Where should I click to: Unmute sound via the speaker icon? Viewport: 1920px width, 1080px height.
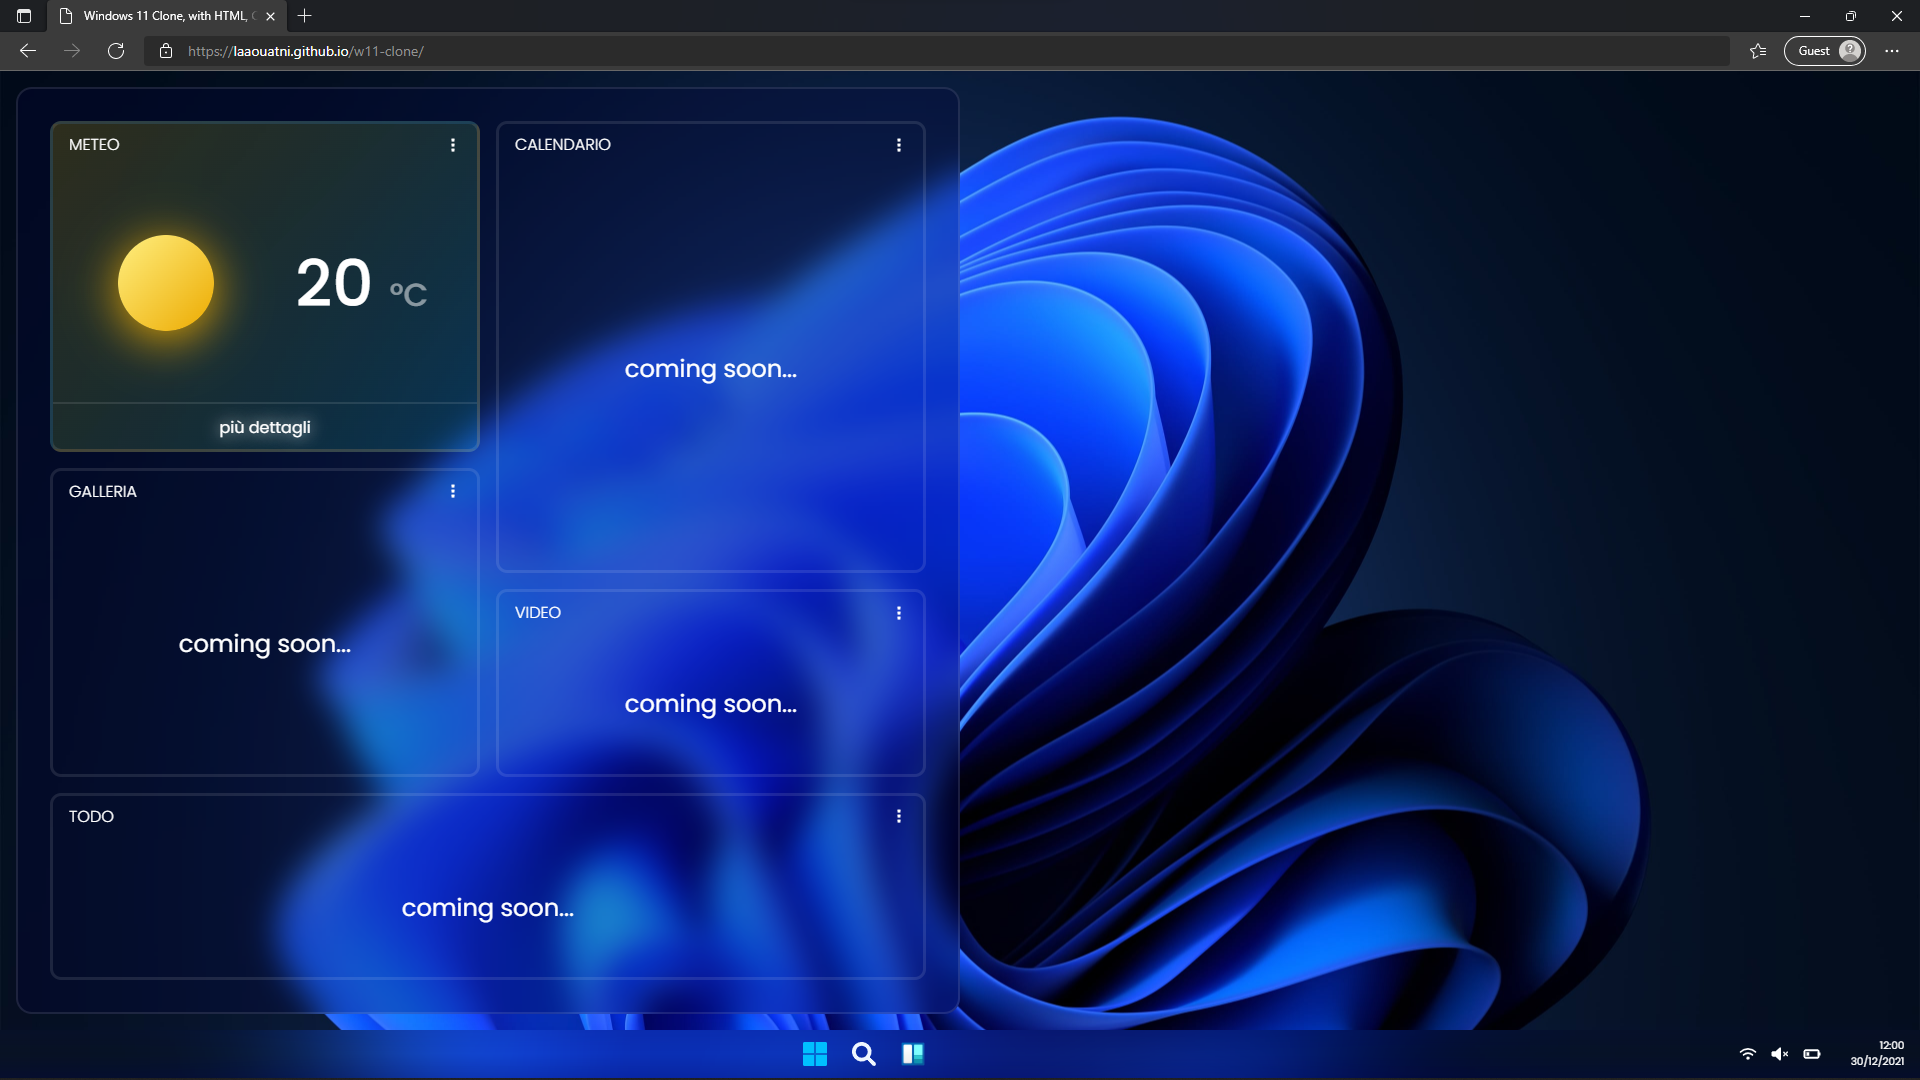(x=1780, y=1053)
